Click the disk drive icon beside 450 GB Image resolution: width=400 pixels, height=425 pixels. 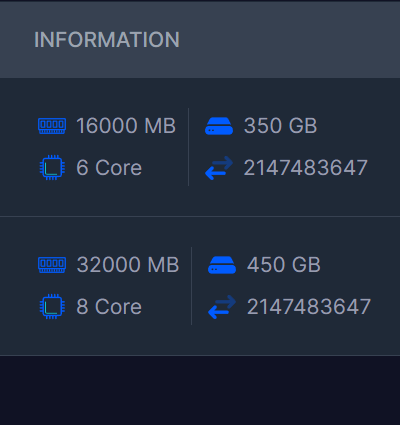pyautogui.click(x=222, y=265)
